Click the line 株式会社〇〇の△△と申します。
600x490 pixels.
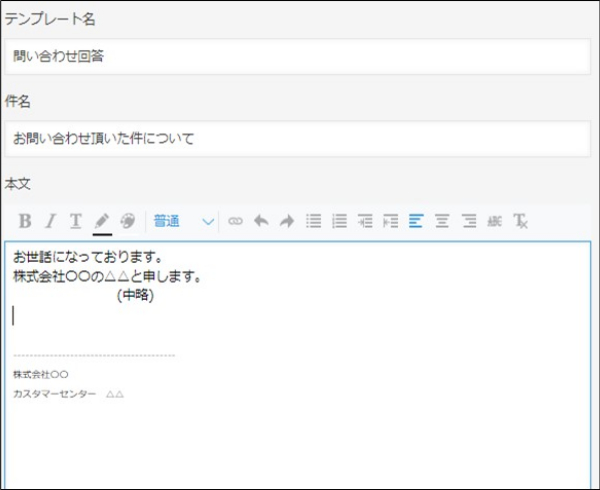[107, 276]
